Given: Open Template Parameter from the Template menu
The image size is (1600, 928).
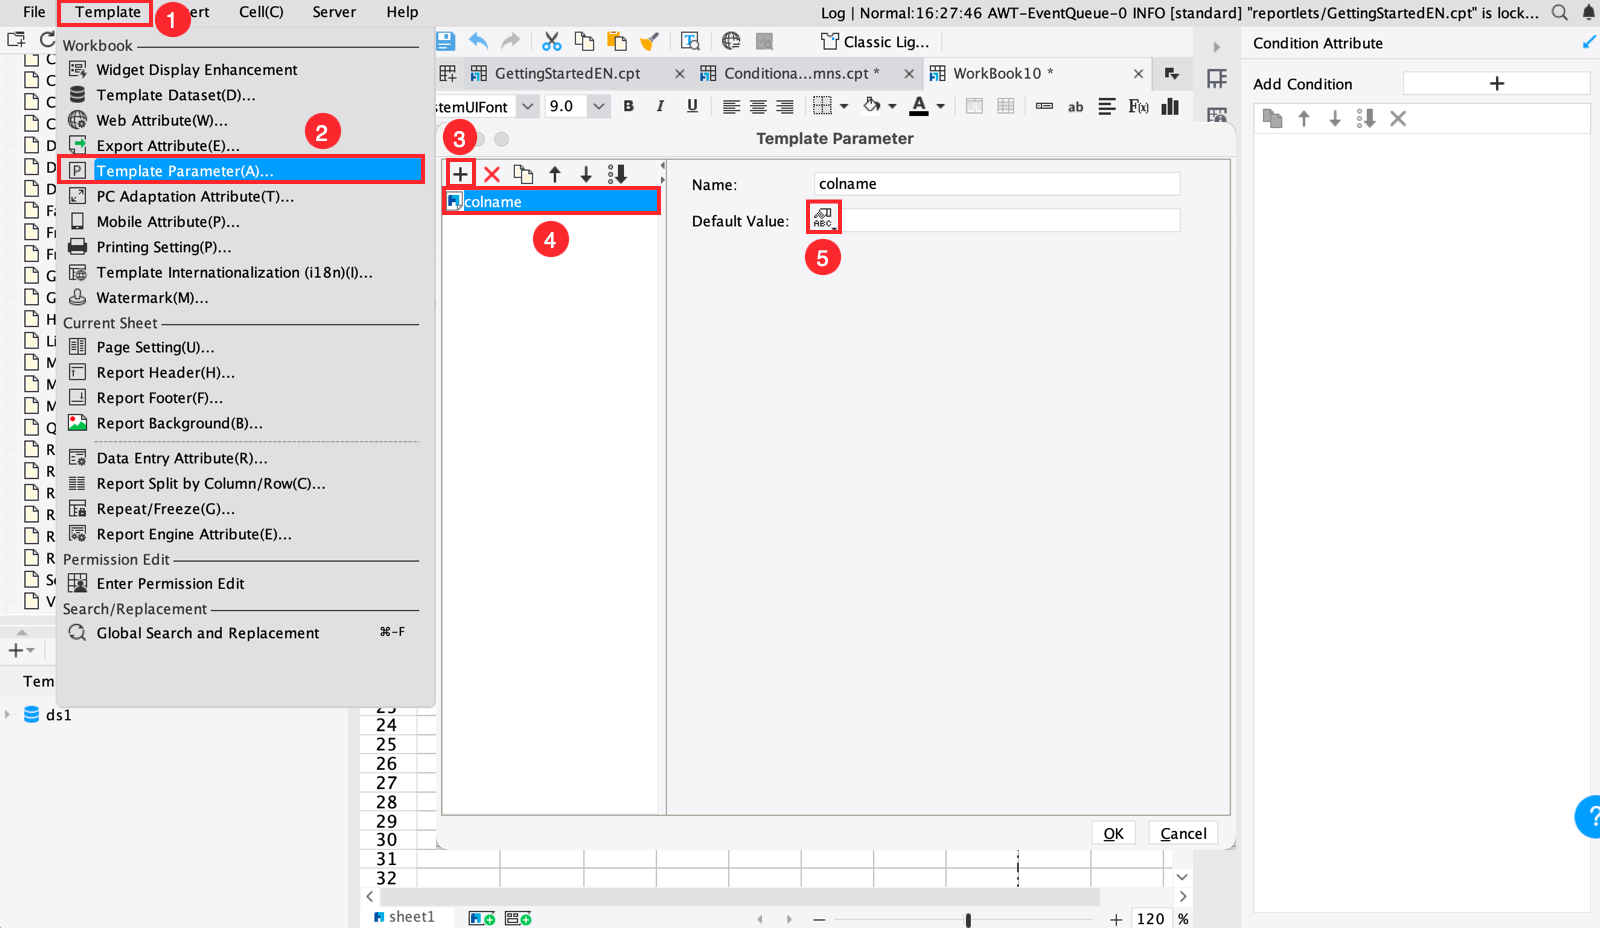Looking at the screenshot, I should pyautogui.click(x=178, y=170).
